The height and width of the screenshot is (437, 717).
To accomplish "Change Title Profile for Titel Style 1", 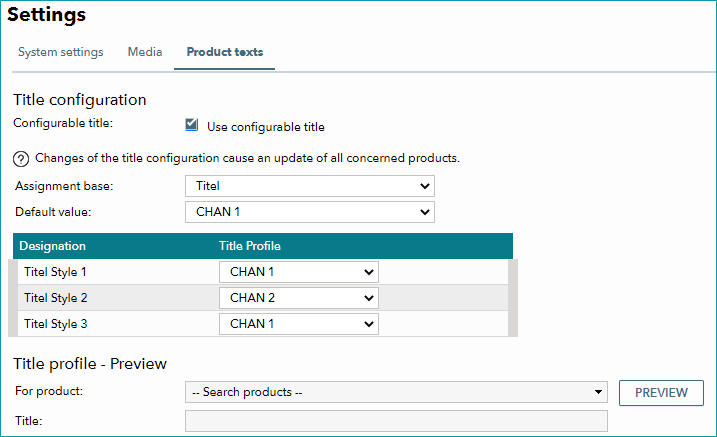I will coord(299,272).
